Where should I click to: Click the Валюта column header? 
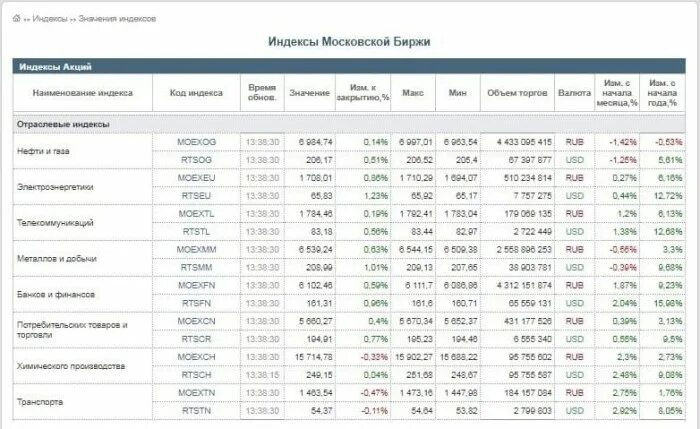coord(575,93)
